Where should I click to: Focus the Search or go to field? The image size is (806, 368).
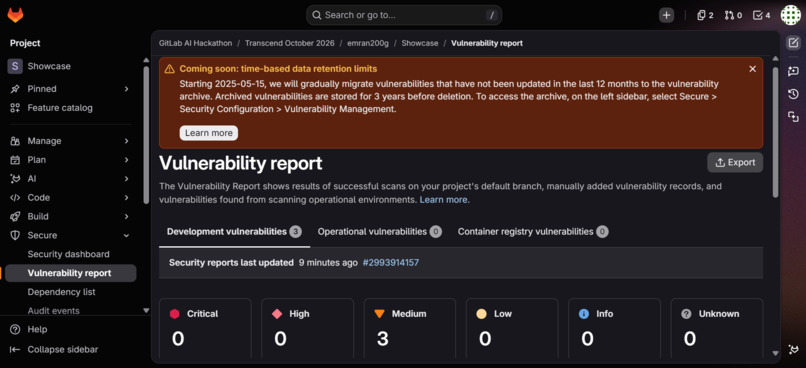(404, 15)
